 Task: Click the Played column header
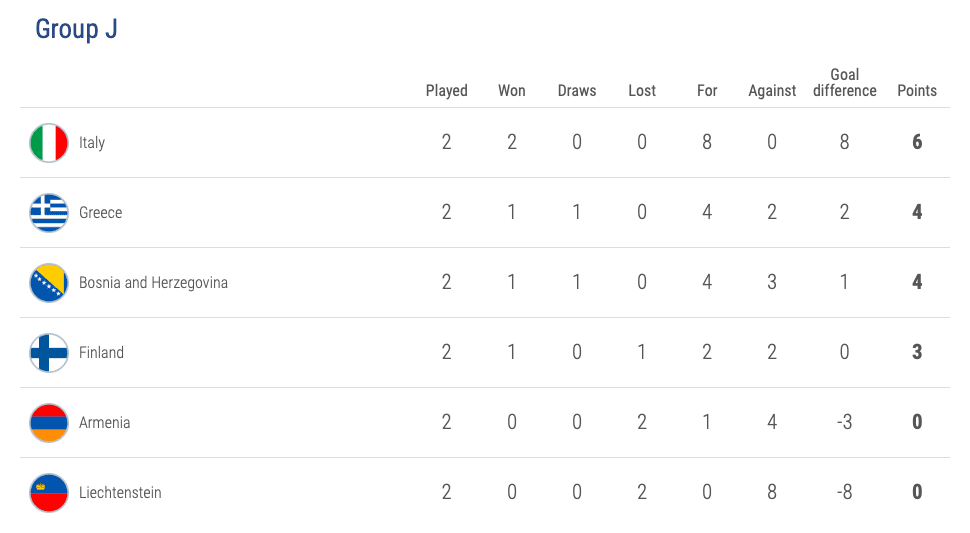[446, 90]
